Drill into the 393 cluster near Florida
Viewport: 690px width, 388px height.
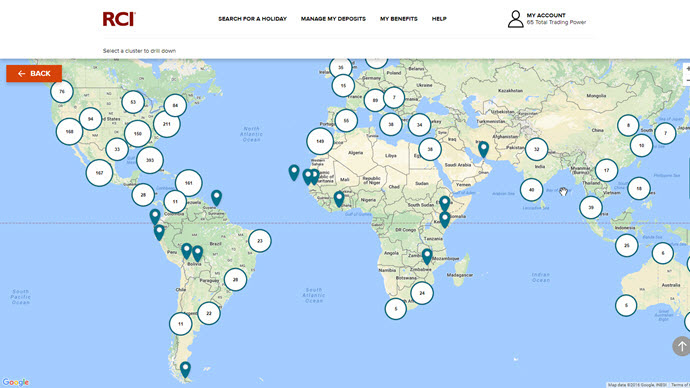tap(150, 160)
